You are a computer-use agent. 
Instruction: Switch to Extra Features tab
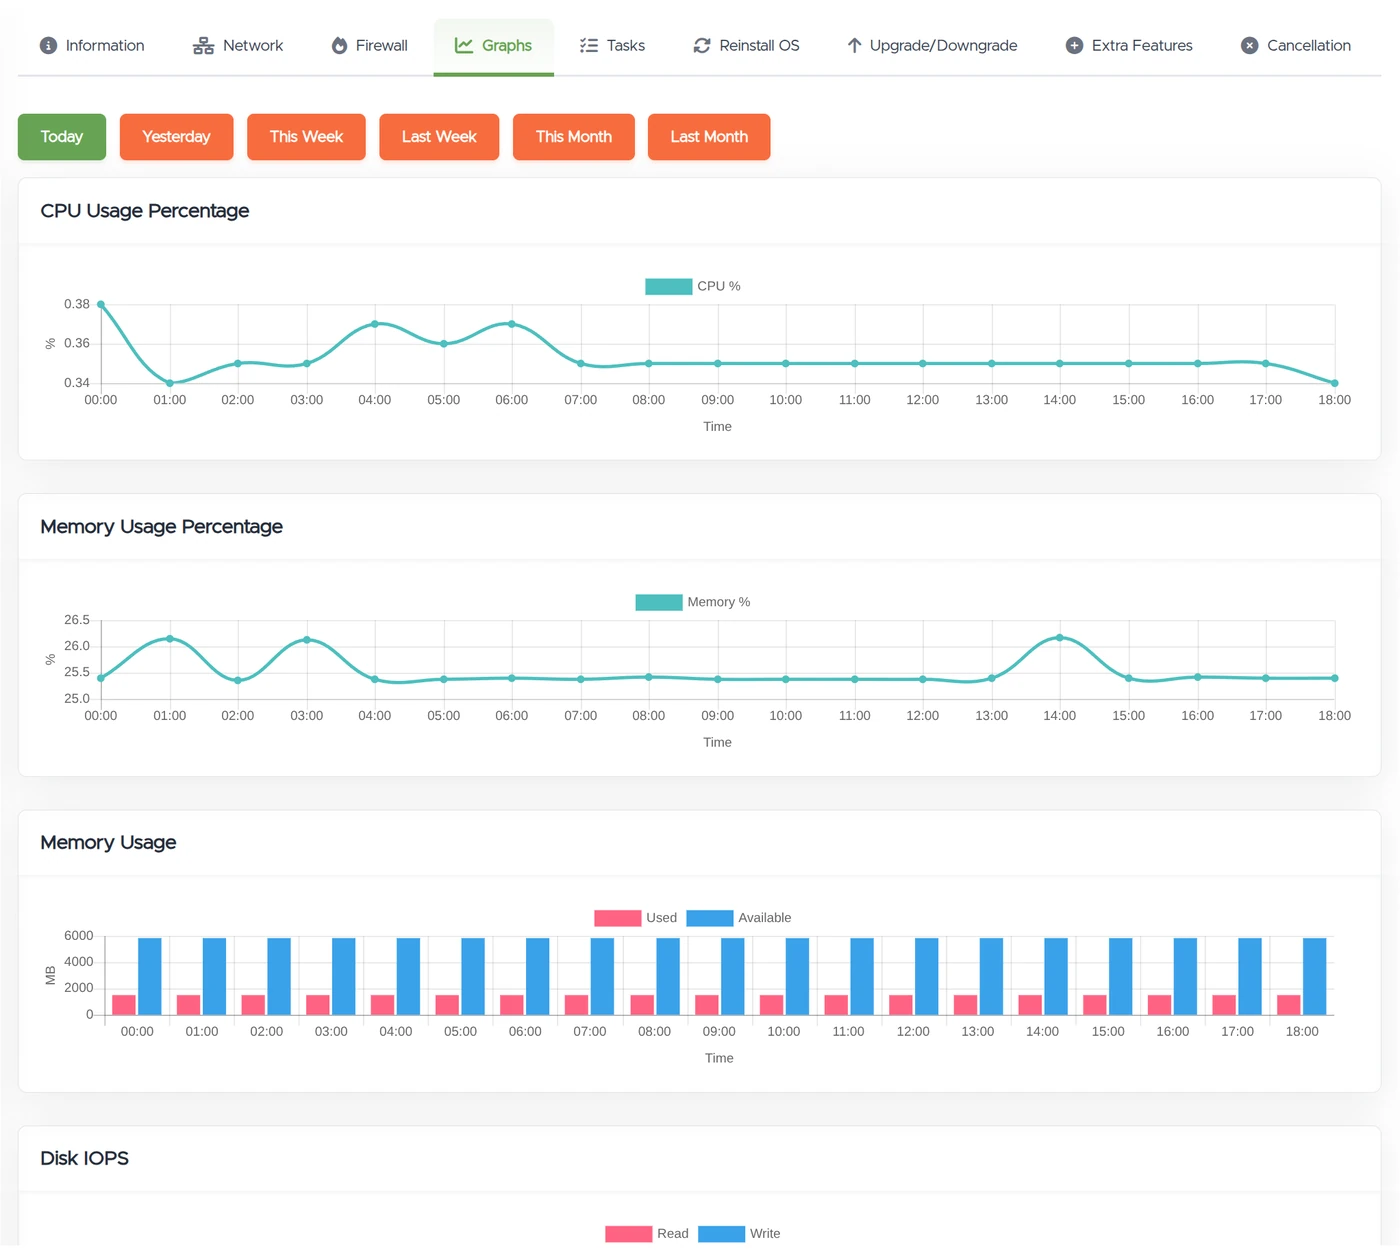[x=1129, y=46]
